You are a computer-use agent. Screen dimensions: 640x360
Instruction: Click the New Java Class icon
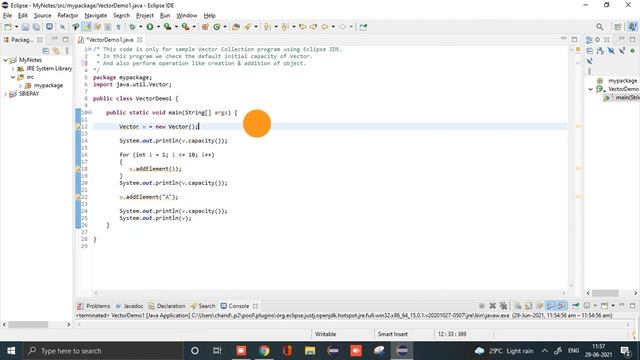click(217, 27)
